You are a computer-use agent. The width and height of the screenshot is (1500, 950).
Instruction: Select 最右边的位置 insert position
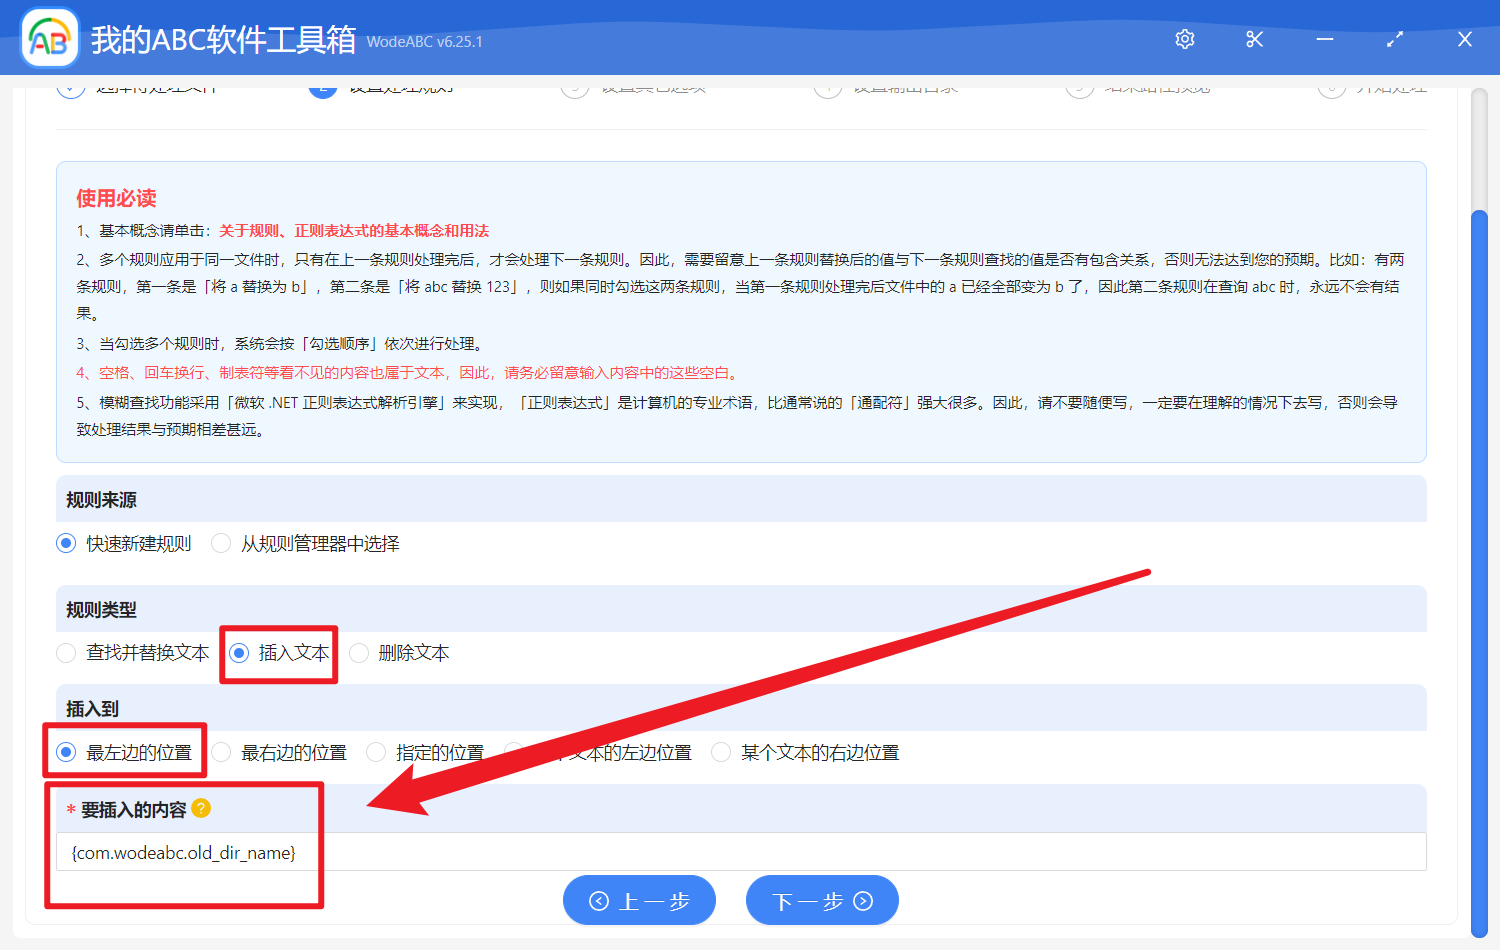[221, 752]
